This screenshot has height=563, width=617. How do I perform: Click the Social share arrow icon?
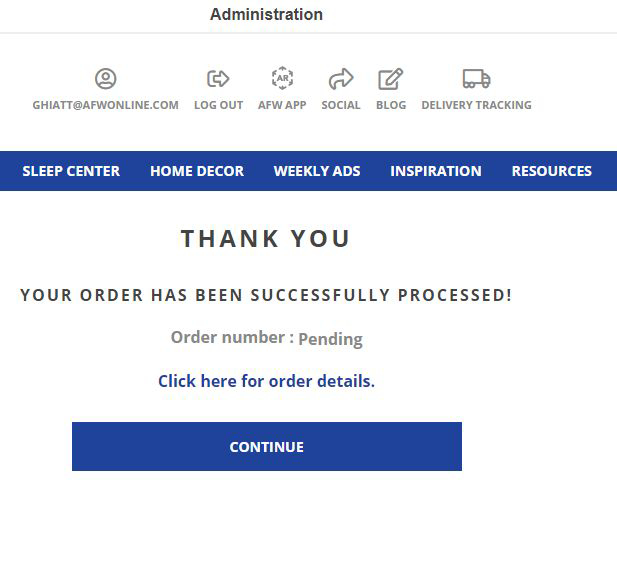[x=341, y=79]
